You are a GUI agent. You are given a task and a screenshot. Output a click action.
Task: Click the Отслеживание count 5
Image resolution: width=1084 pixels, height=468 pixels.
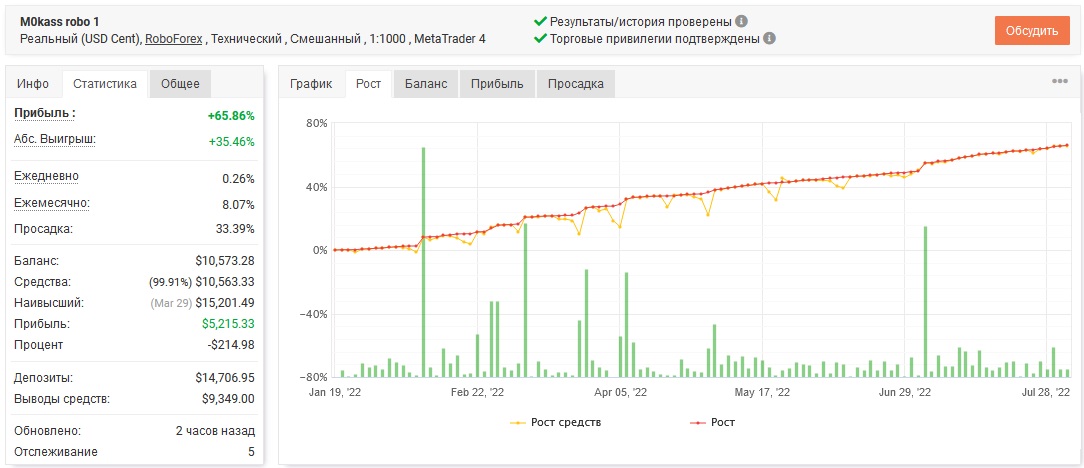point(251,452)
